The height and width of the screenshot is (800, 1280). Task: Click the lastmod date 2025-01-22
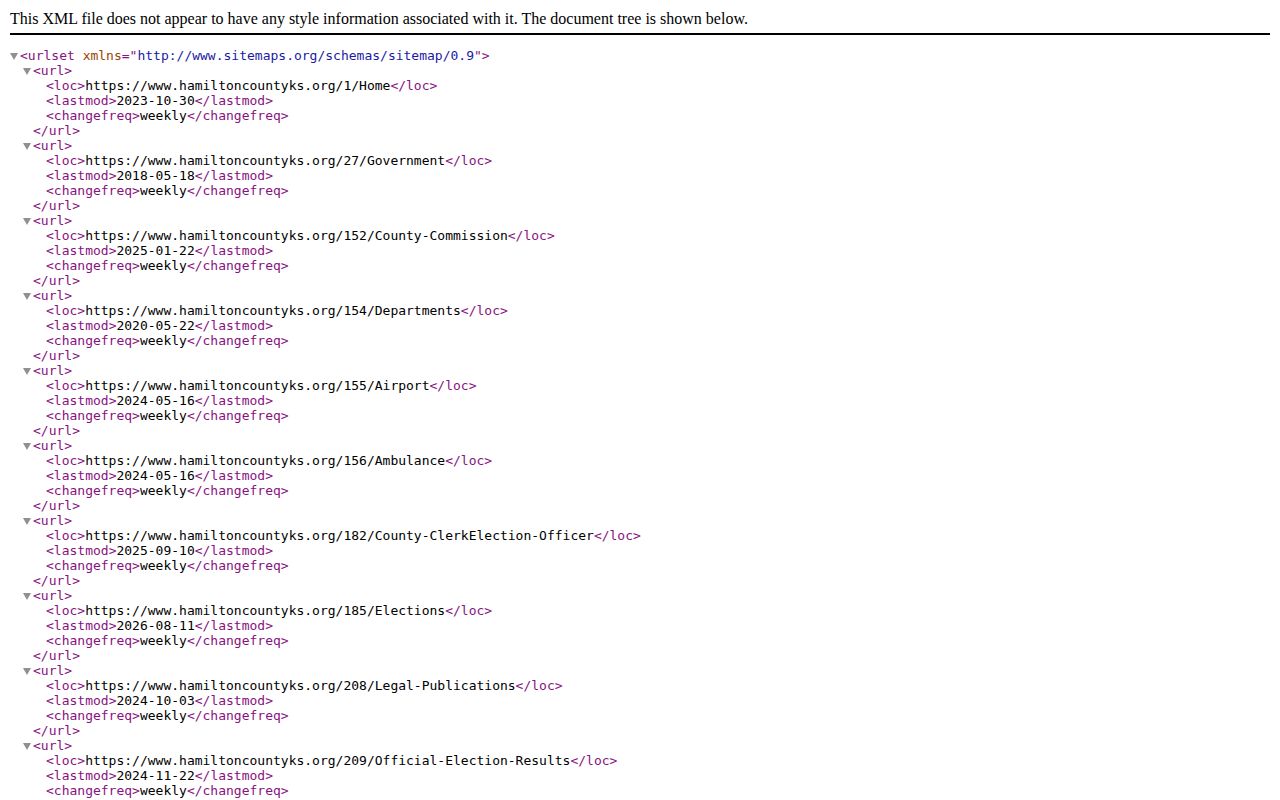point(156,251)
